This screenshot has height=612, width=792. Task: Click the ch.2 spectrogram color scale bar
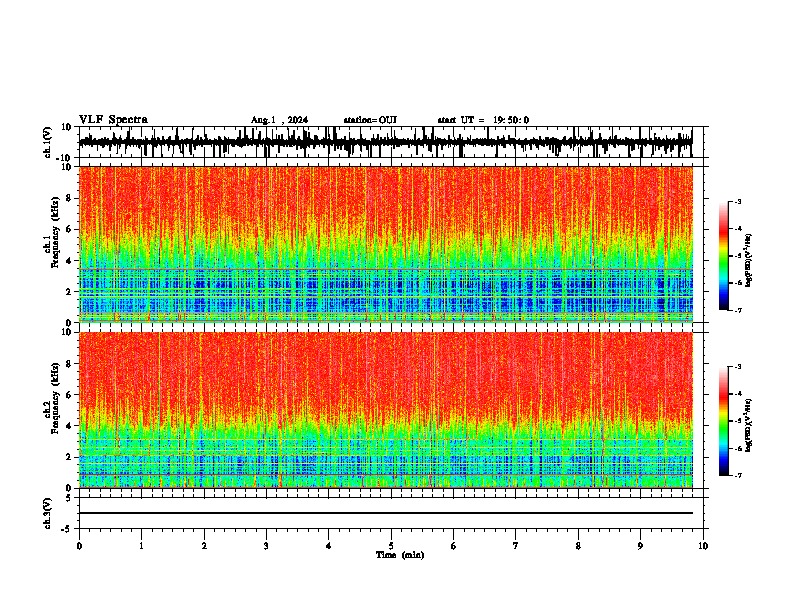click(x=724, y=421)
